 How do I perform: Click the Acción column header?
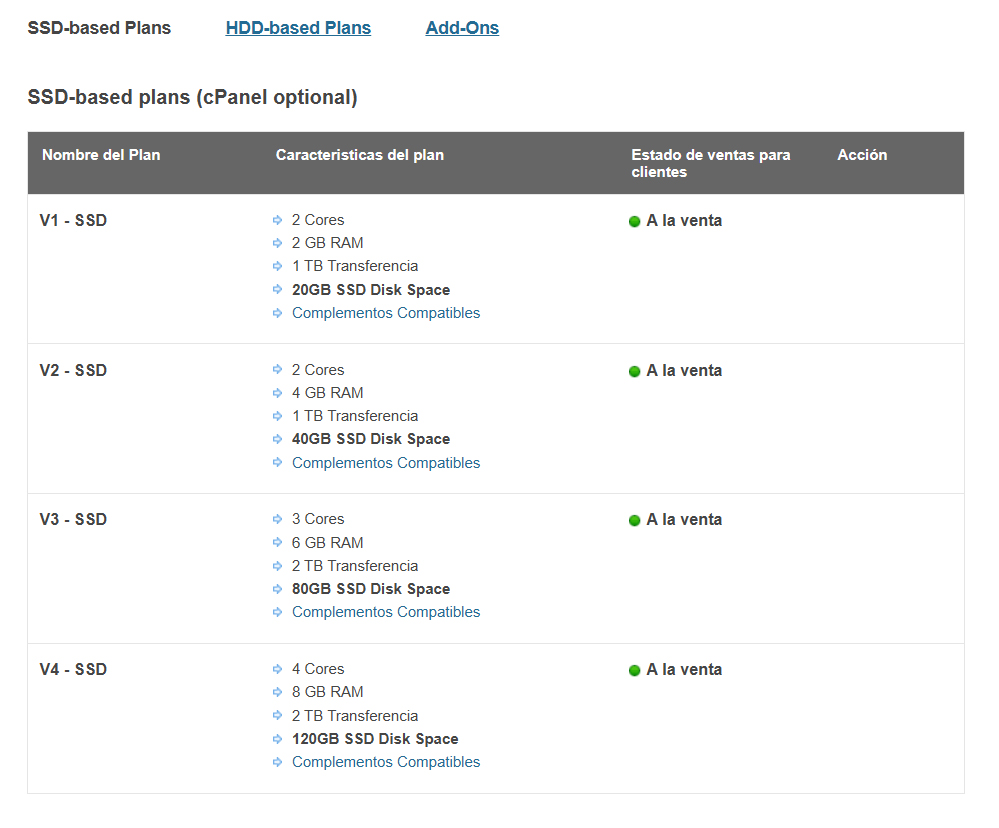pyautogui.click(x=862, y=155)
